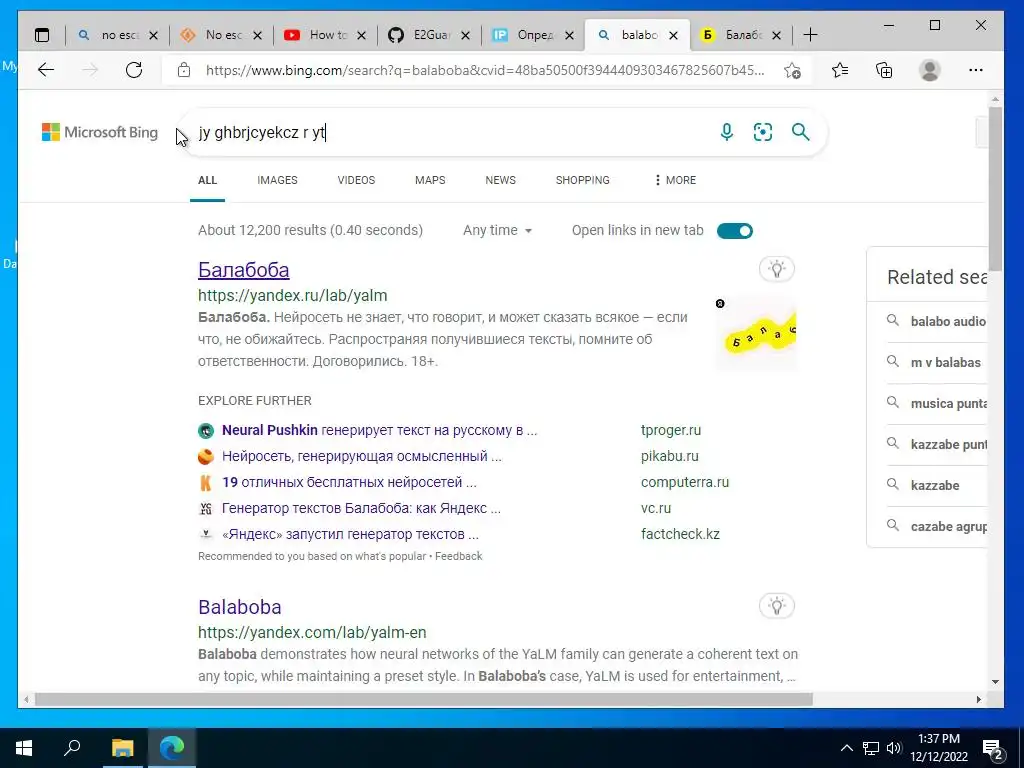Close the GitHub E2Guar tab

click(466, 35)
